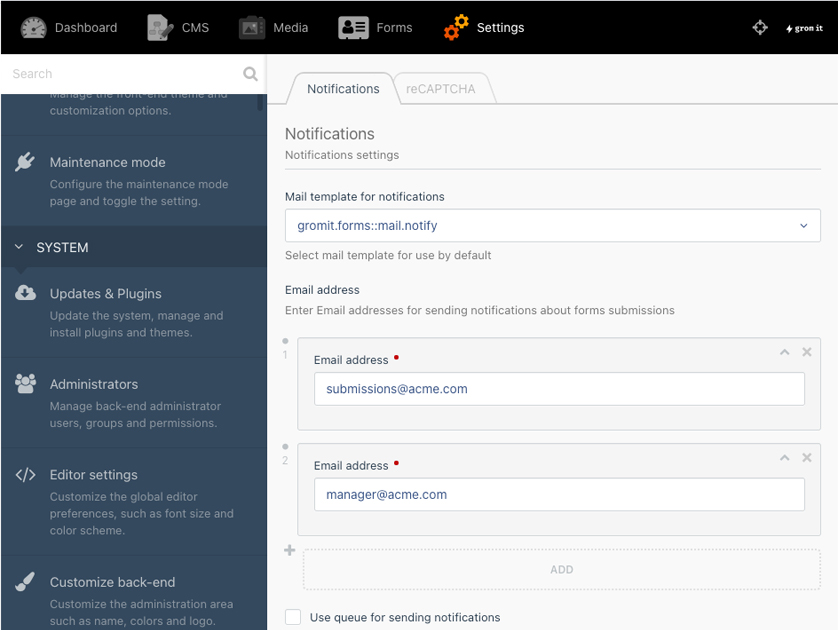Open Customize back-end settings

(x=134, y=593)
